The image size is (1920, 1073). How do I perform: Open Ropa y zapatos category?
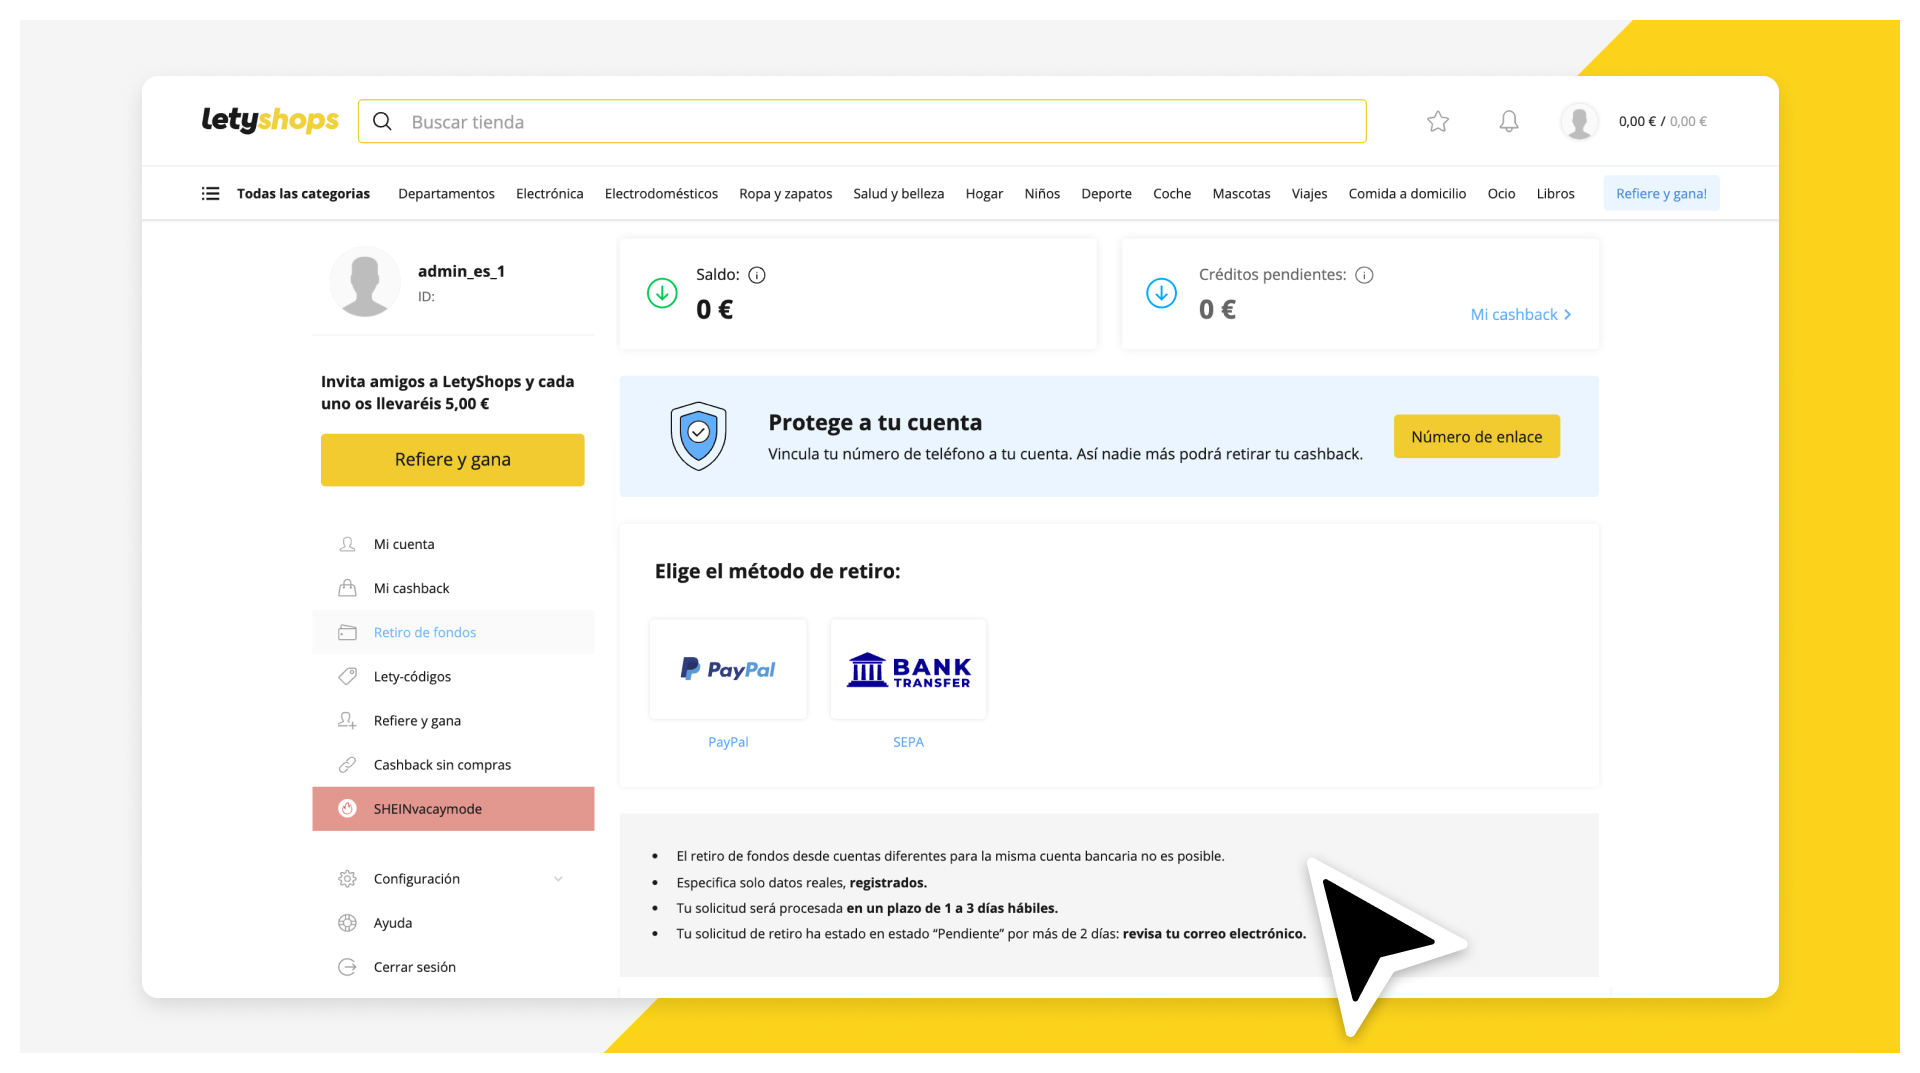click(x=785, y=193)
